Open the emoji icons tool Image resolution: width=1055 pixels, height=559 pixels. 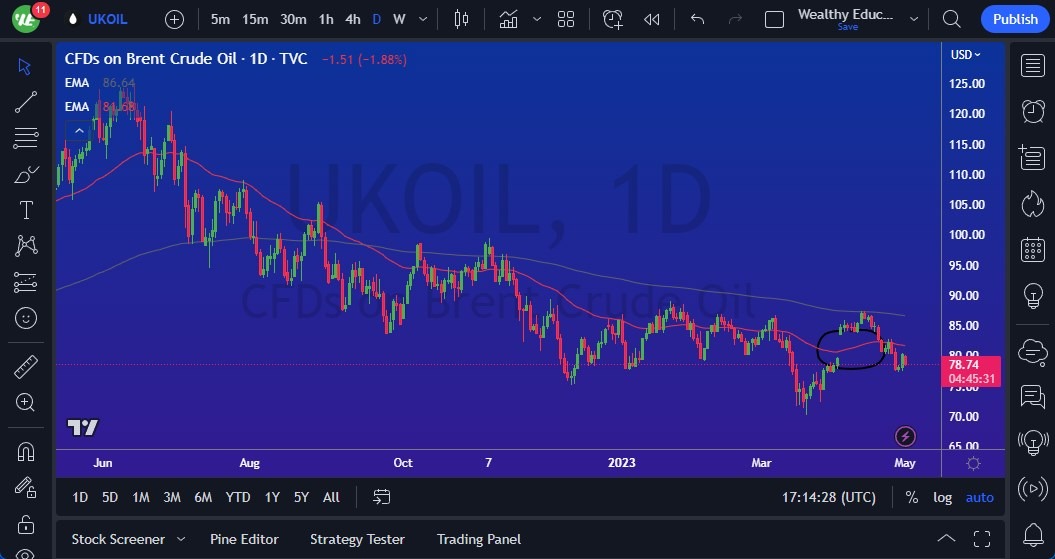click(26, 318)
